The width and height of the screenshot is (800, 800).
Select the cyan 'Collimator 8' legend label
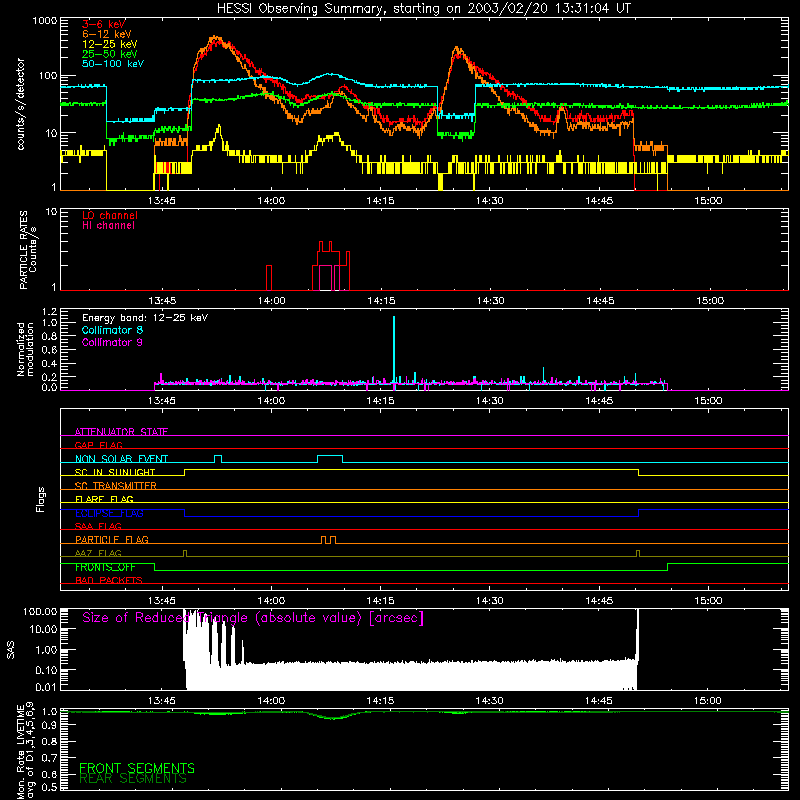click(x=112, y=330)
